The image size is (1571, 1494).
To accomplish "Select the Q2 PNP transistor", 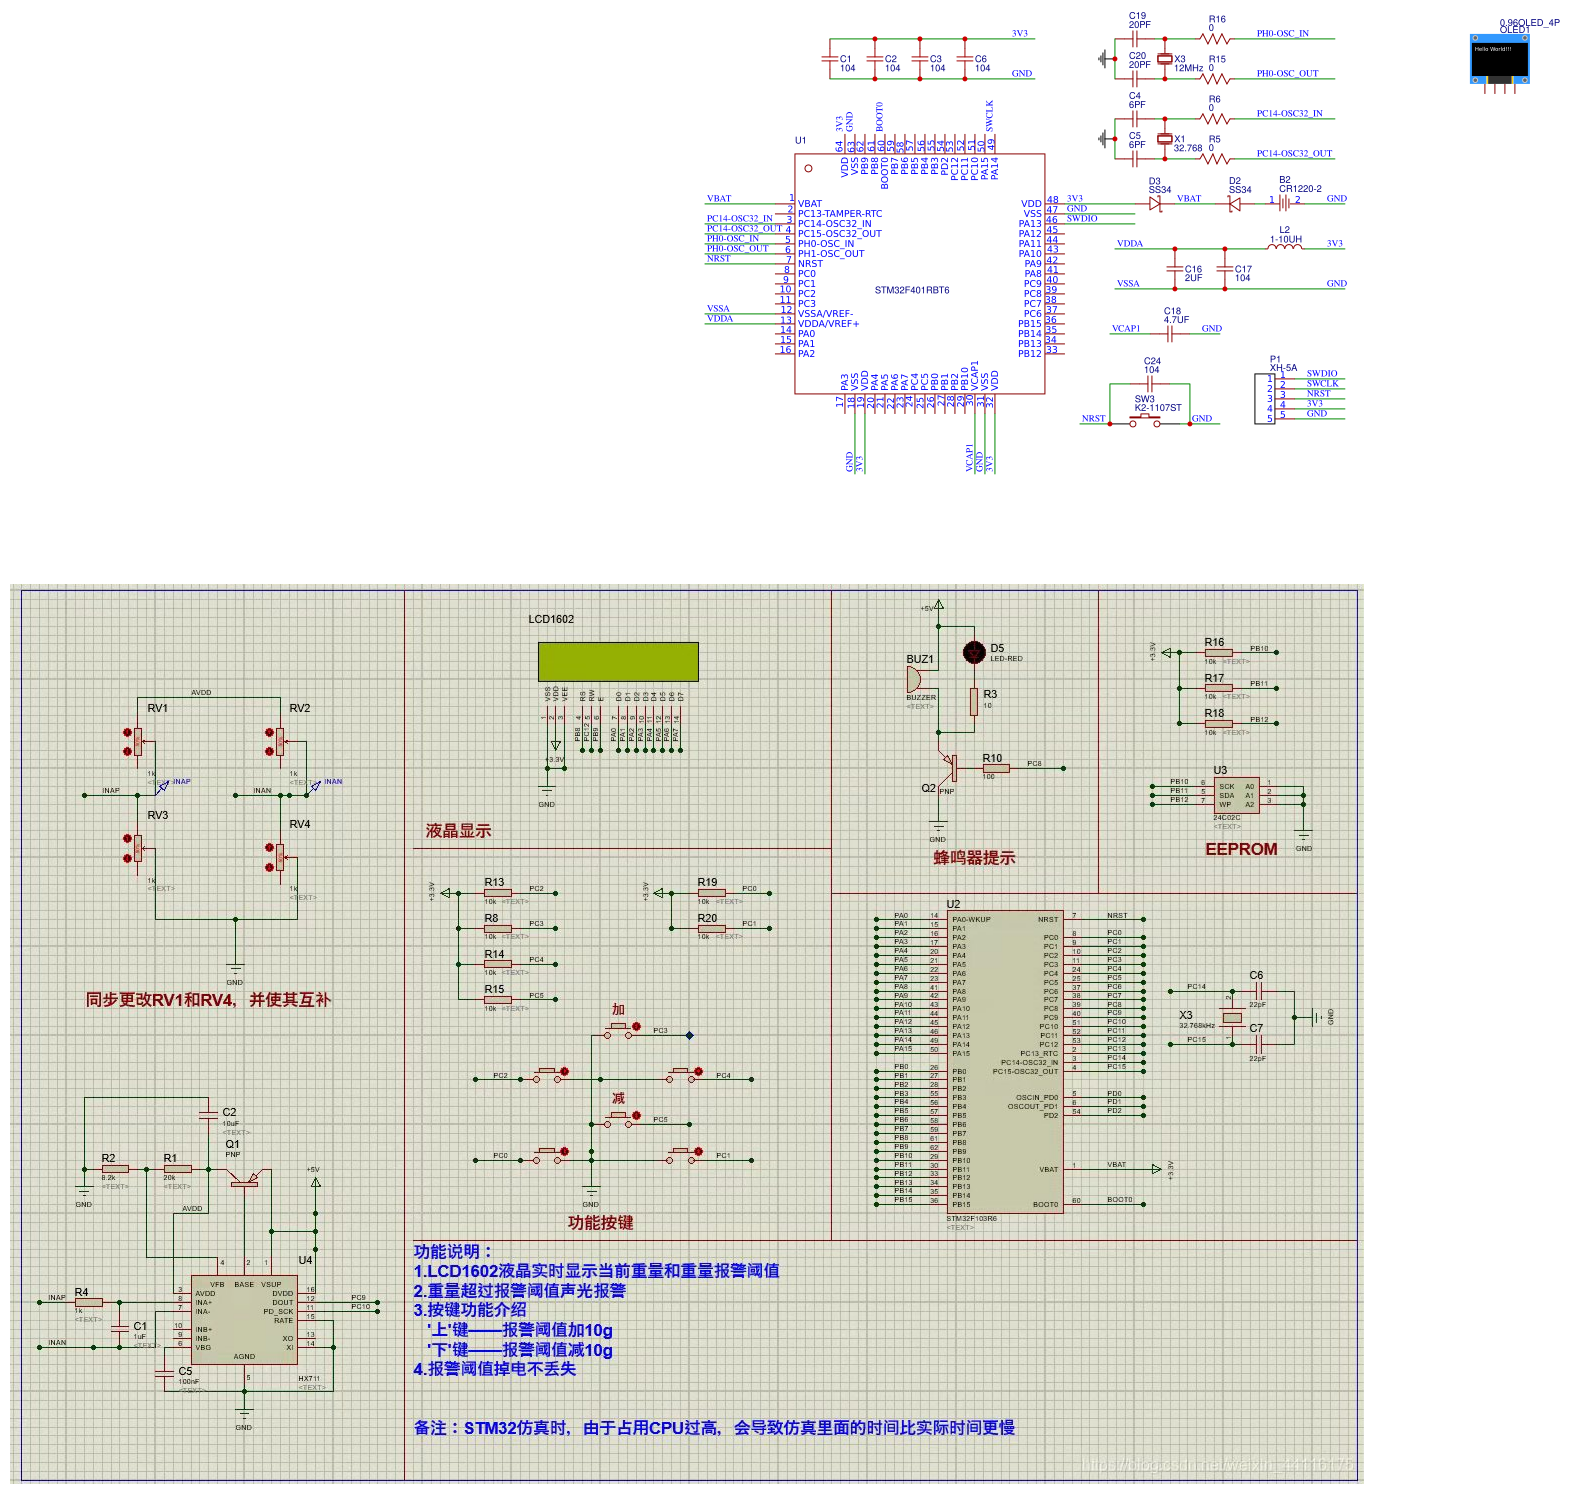I will (x=950, y=768).
